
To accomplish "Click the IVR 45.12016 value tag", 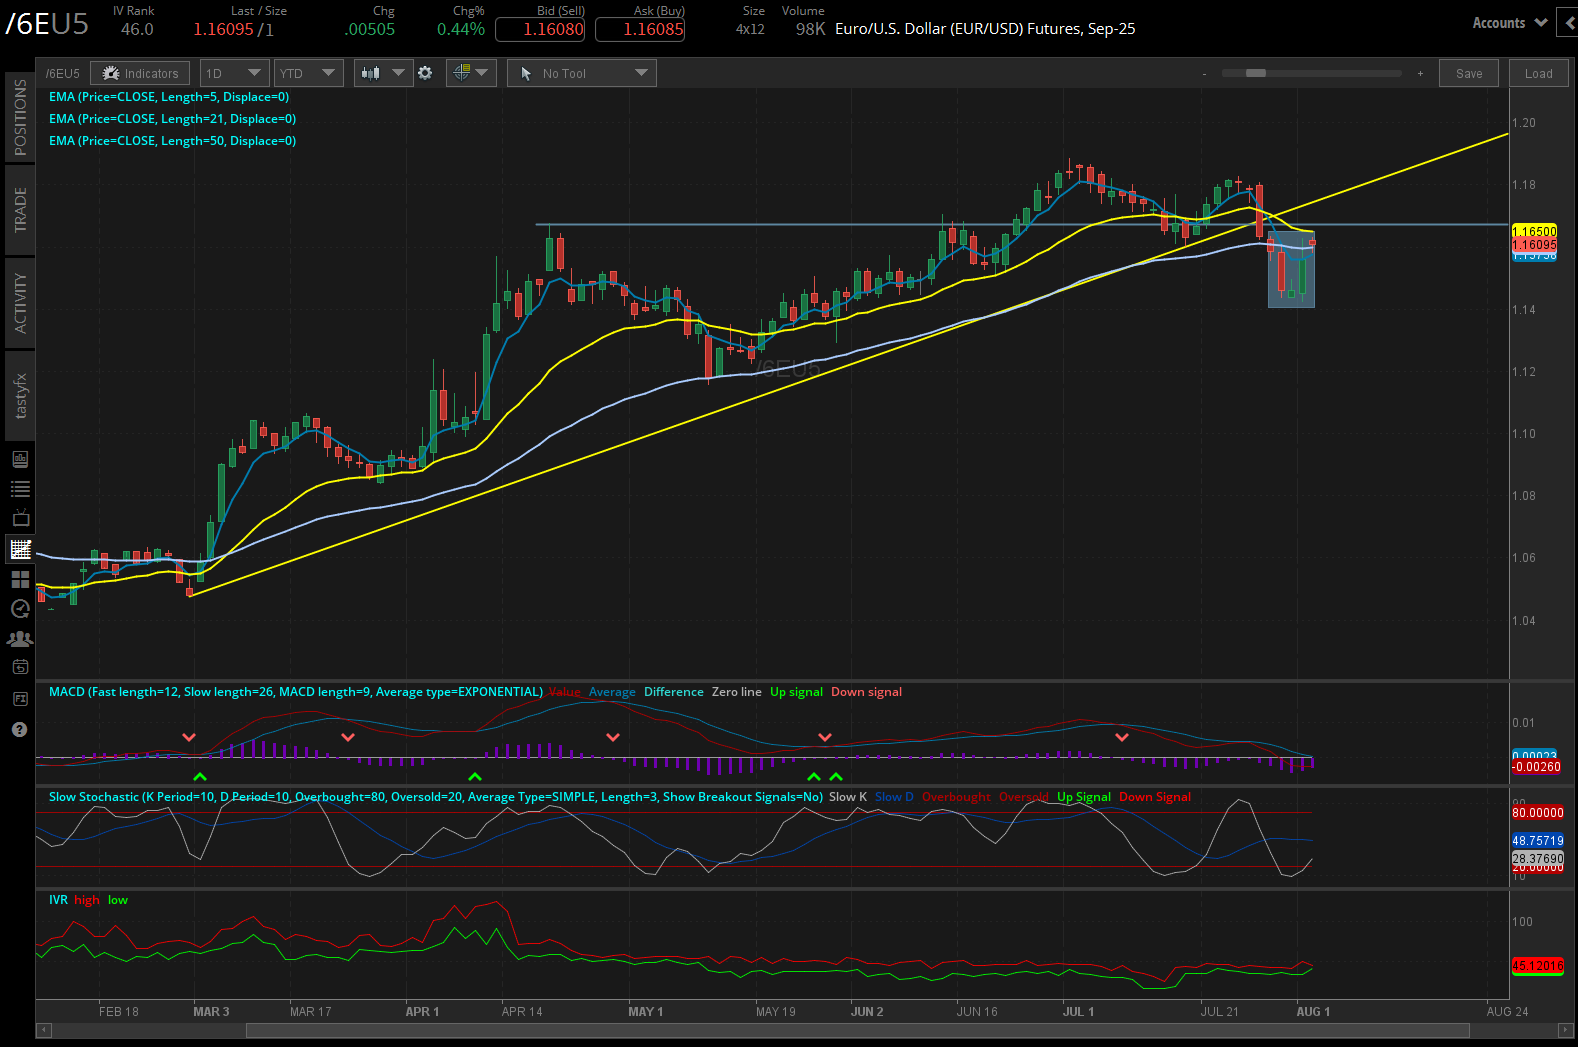I will [1538, 966].
